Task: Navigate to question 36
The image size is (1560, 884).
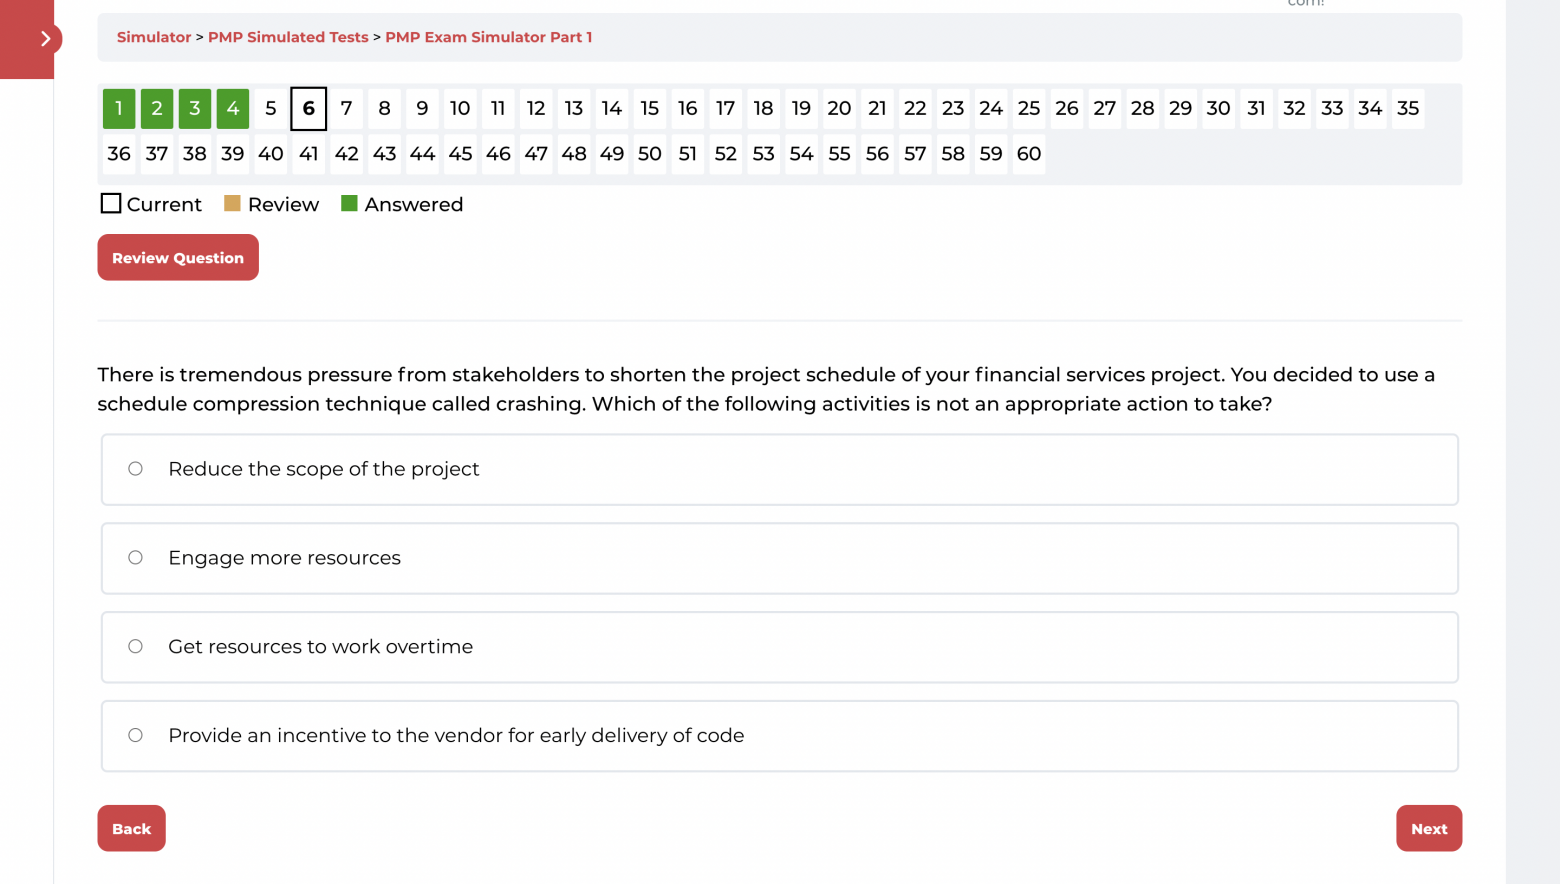Action: (x=119, y=154)
